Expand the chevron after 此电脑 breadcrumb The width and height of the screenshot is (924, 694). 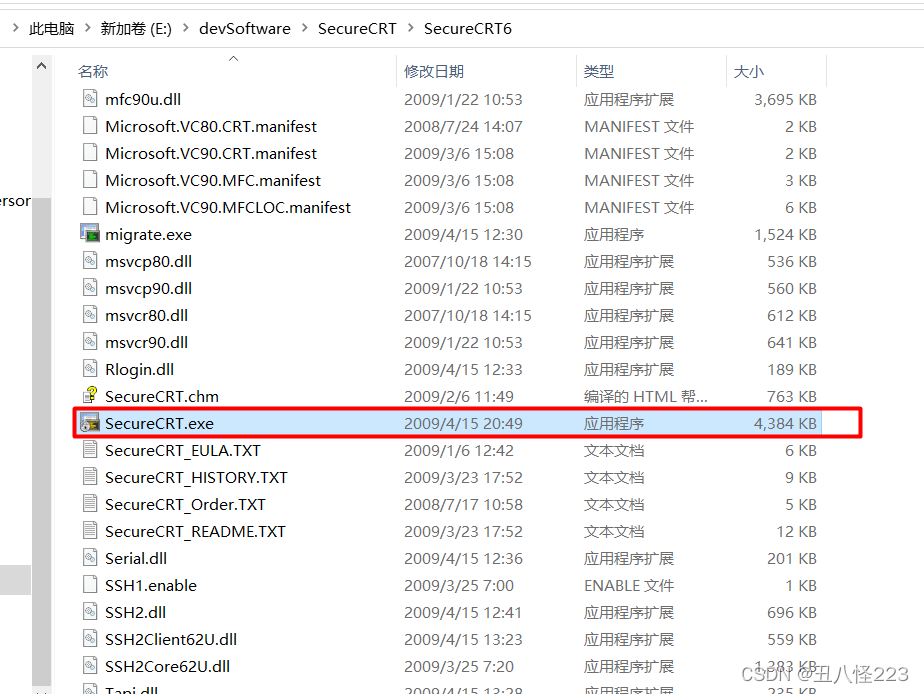tap(88, 28)
